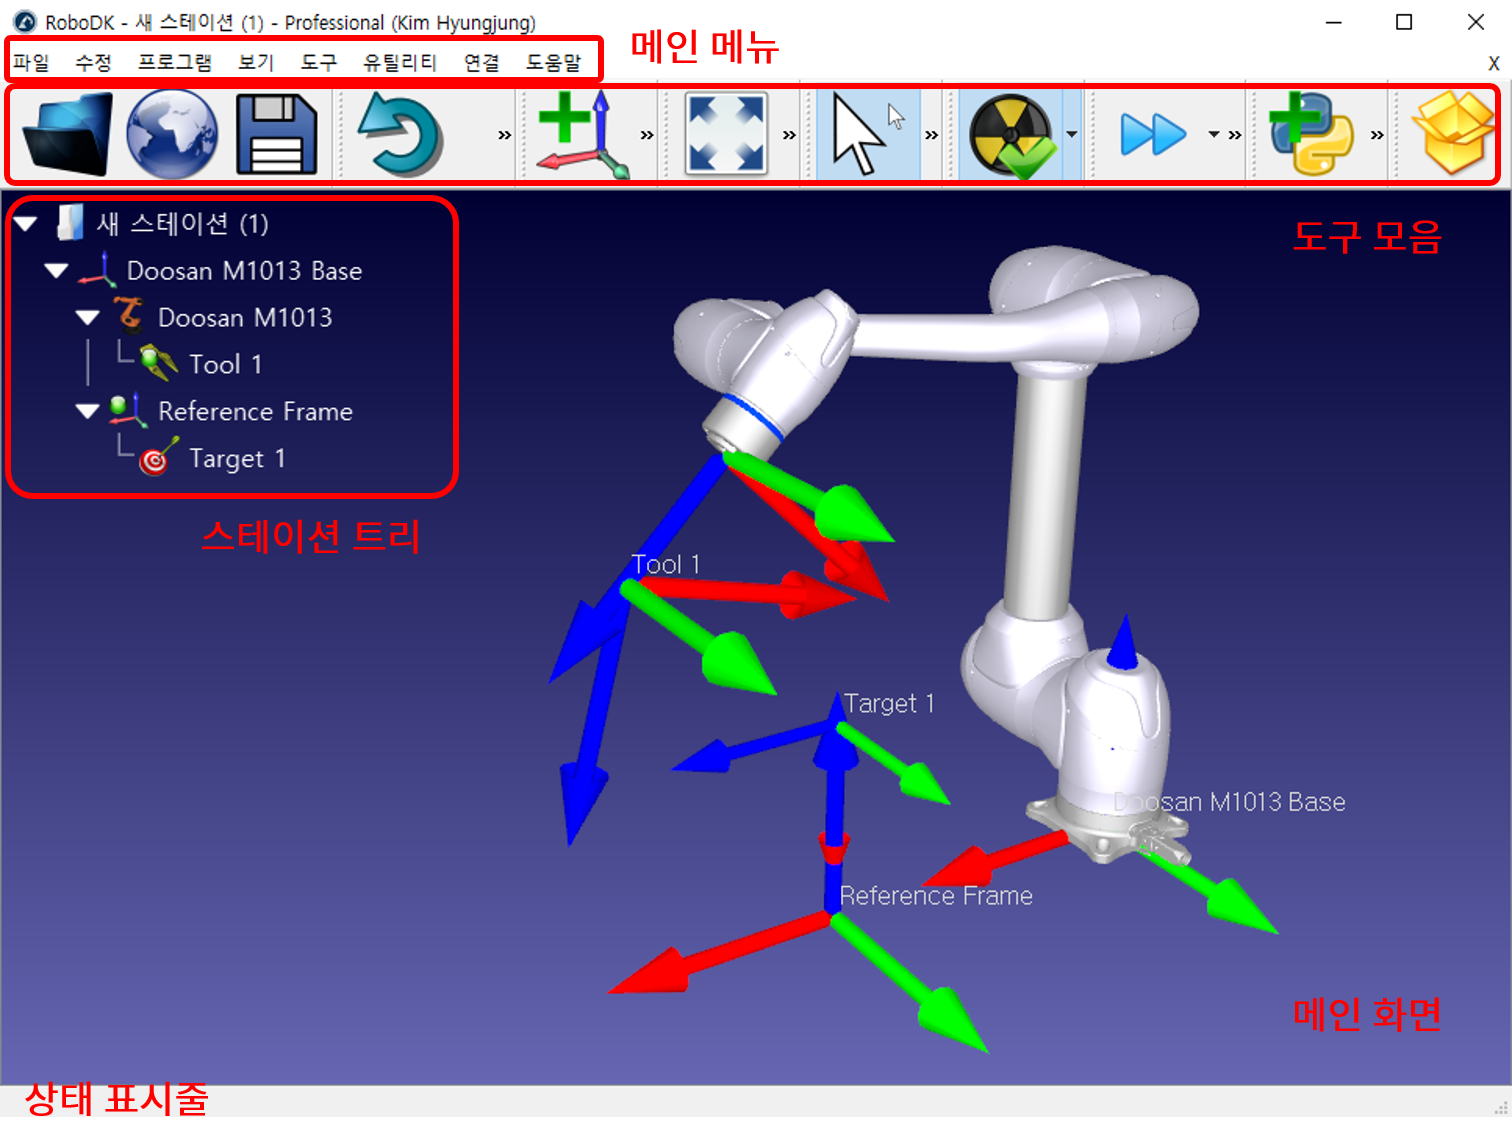Expand hidden items after select tool
This screenshot has width=1512, height=1146.
point(931,135)
